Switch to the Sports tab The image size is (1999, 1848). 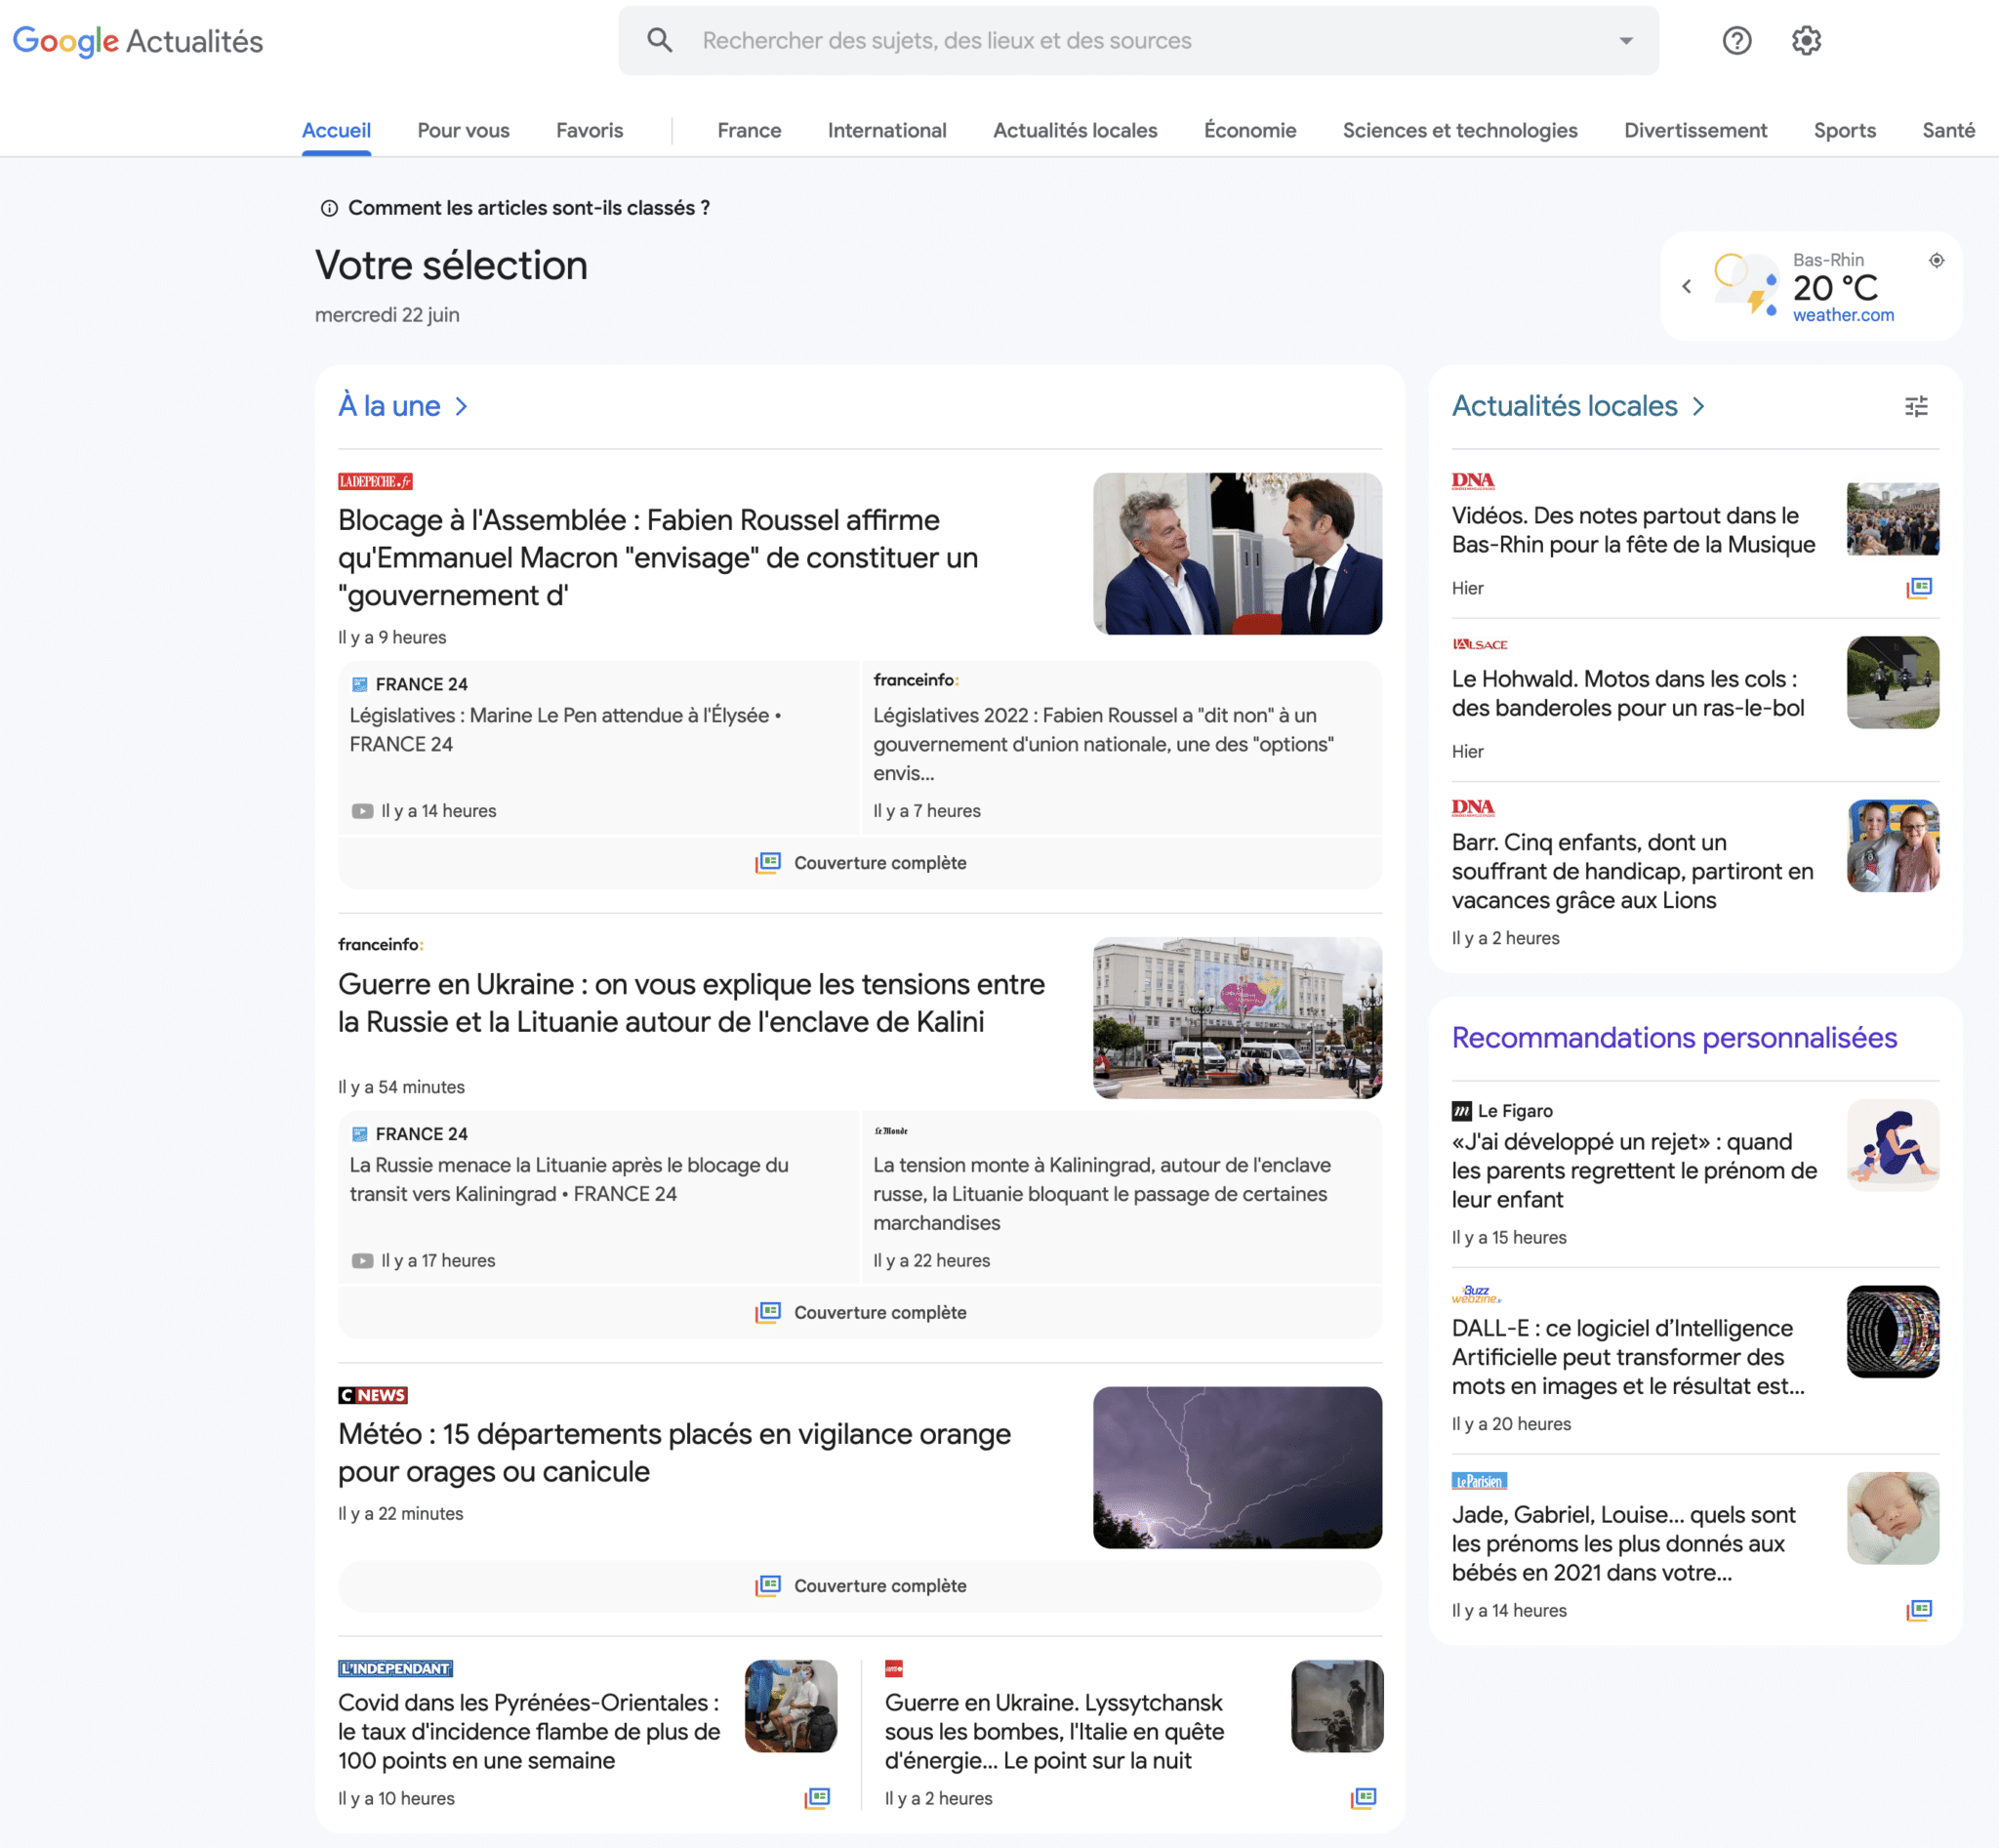[1844, 130]
